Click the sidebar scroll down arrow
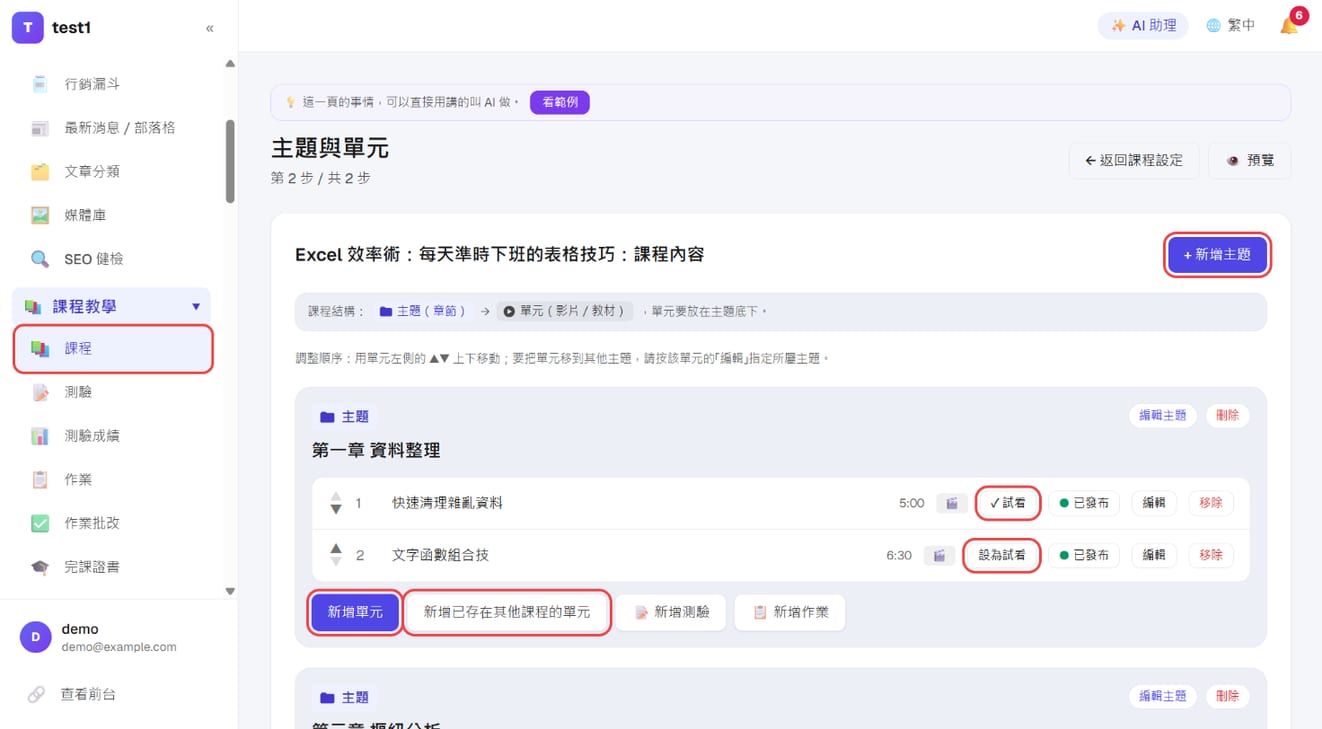This screenshot has width=1322, height=729. [x=230, y=591]
